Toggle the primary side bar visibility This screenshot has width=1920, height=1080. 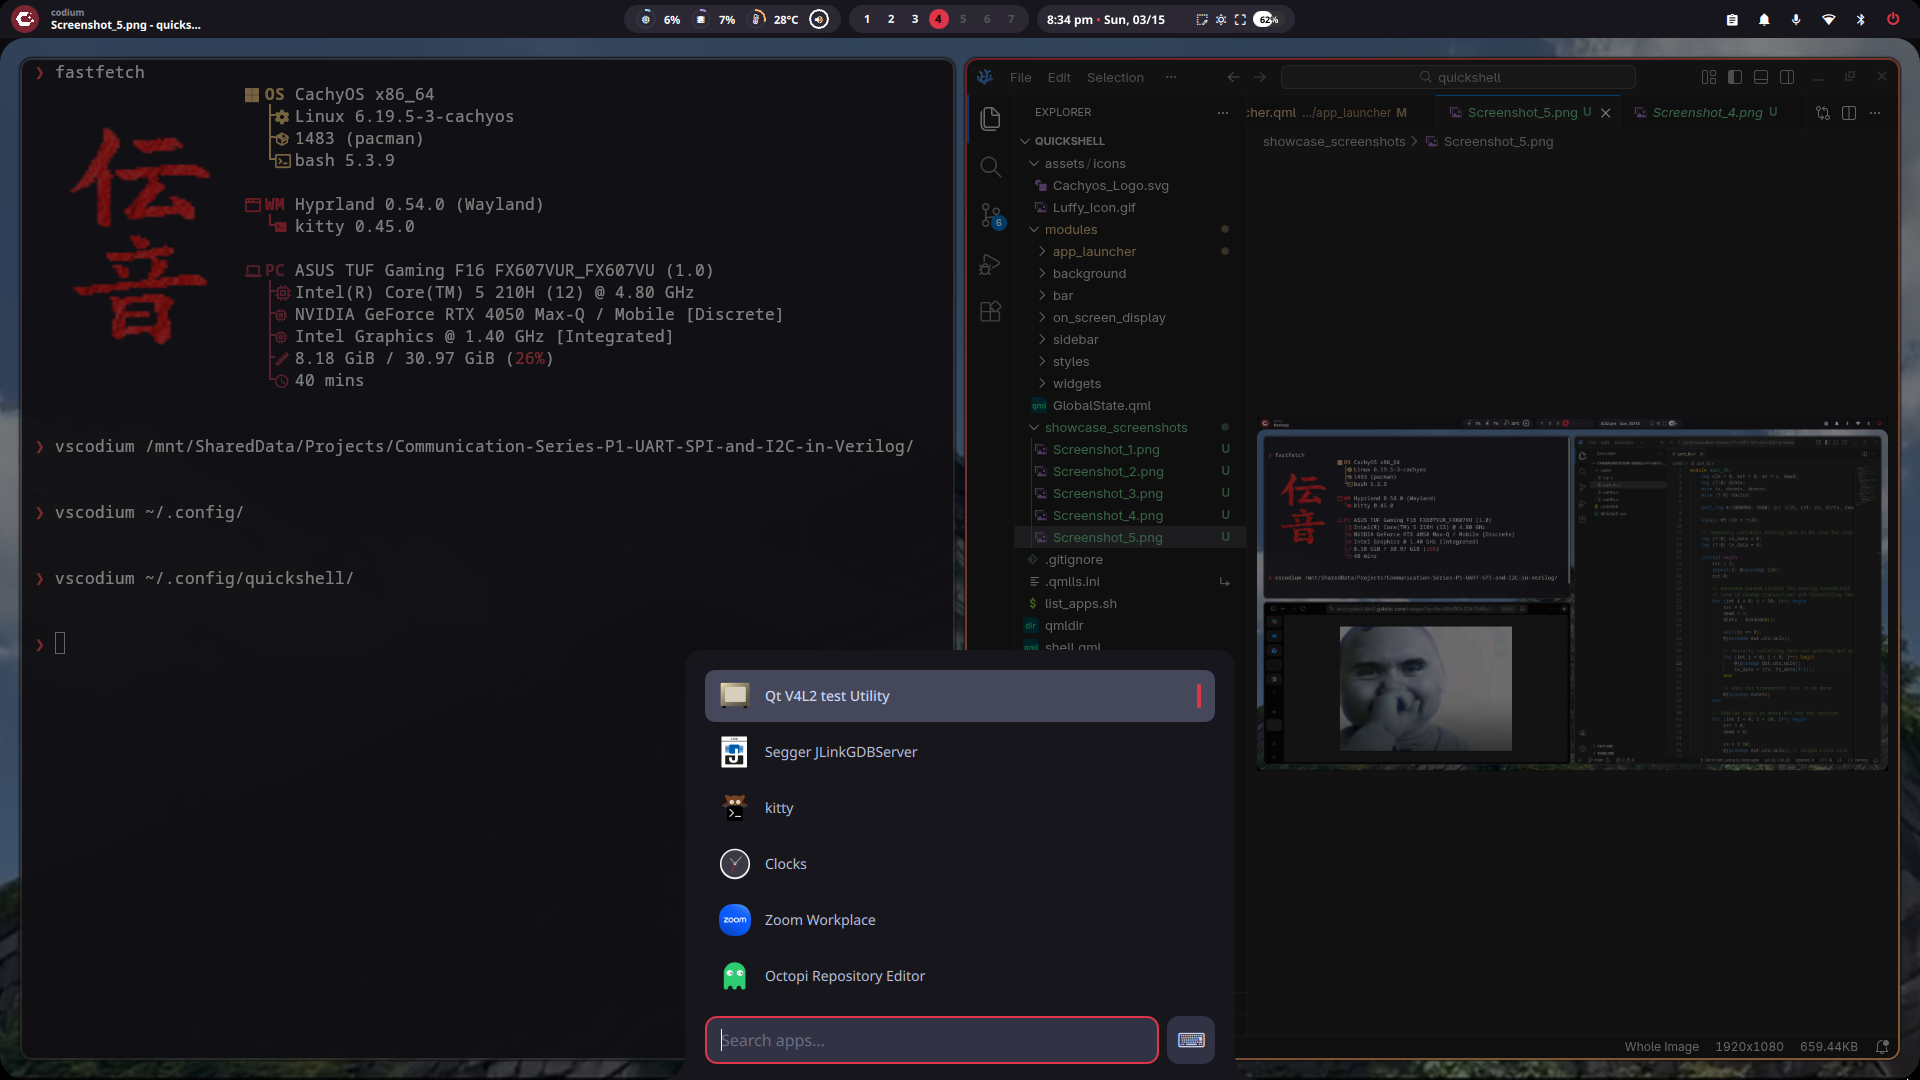(1735, 77)
